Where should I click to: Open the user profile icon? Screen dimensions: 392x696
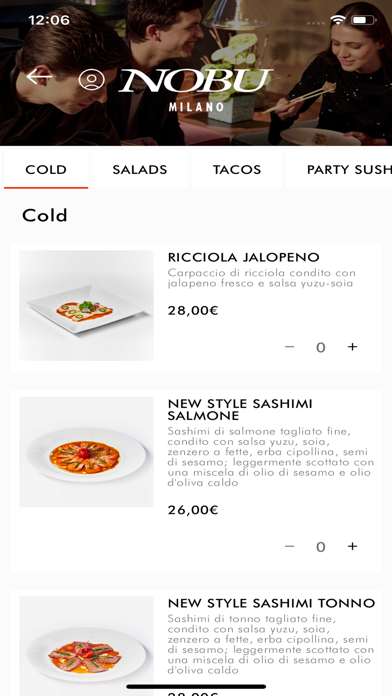coord(91,80)
